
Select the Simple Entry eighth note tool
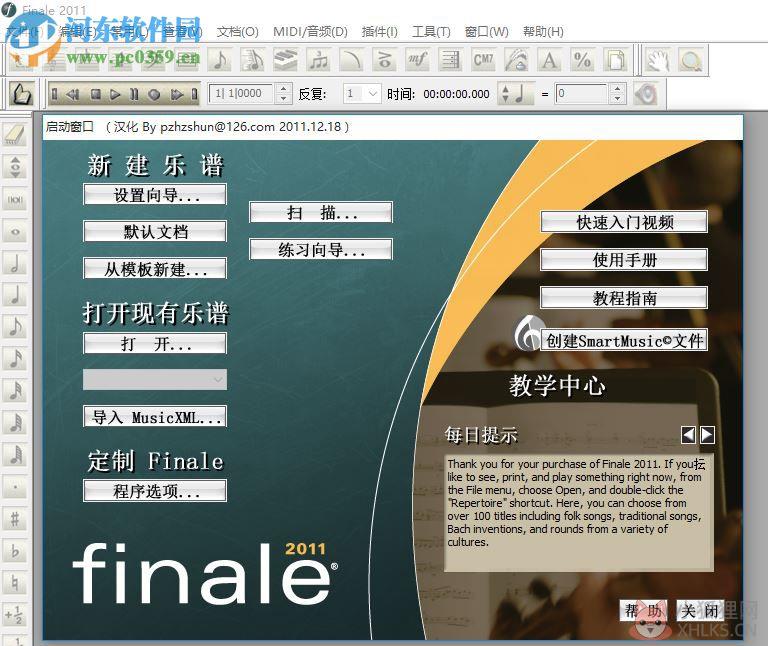pos(220,60)
